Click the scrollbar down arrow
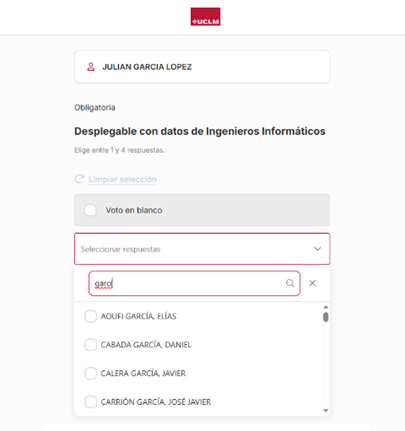 pyautogui.click(x=326, y=410)
